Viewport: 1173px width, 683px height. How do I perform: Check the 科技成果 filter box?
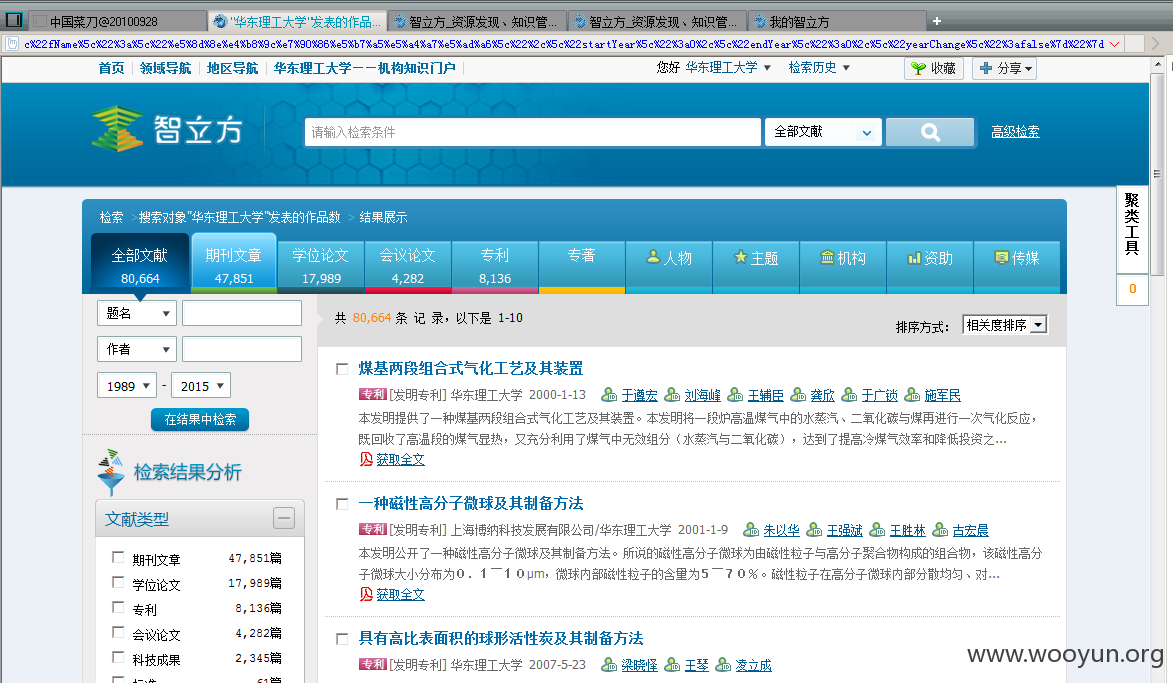click(117, 657)
